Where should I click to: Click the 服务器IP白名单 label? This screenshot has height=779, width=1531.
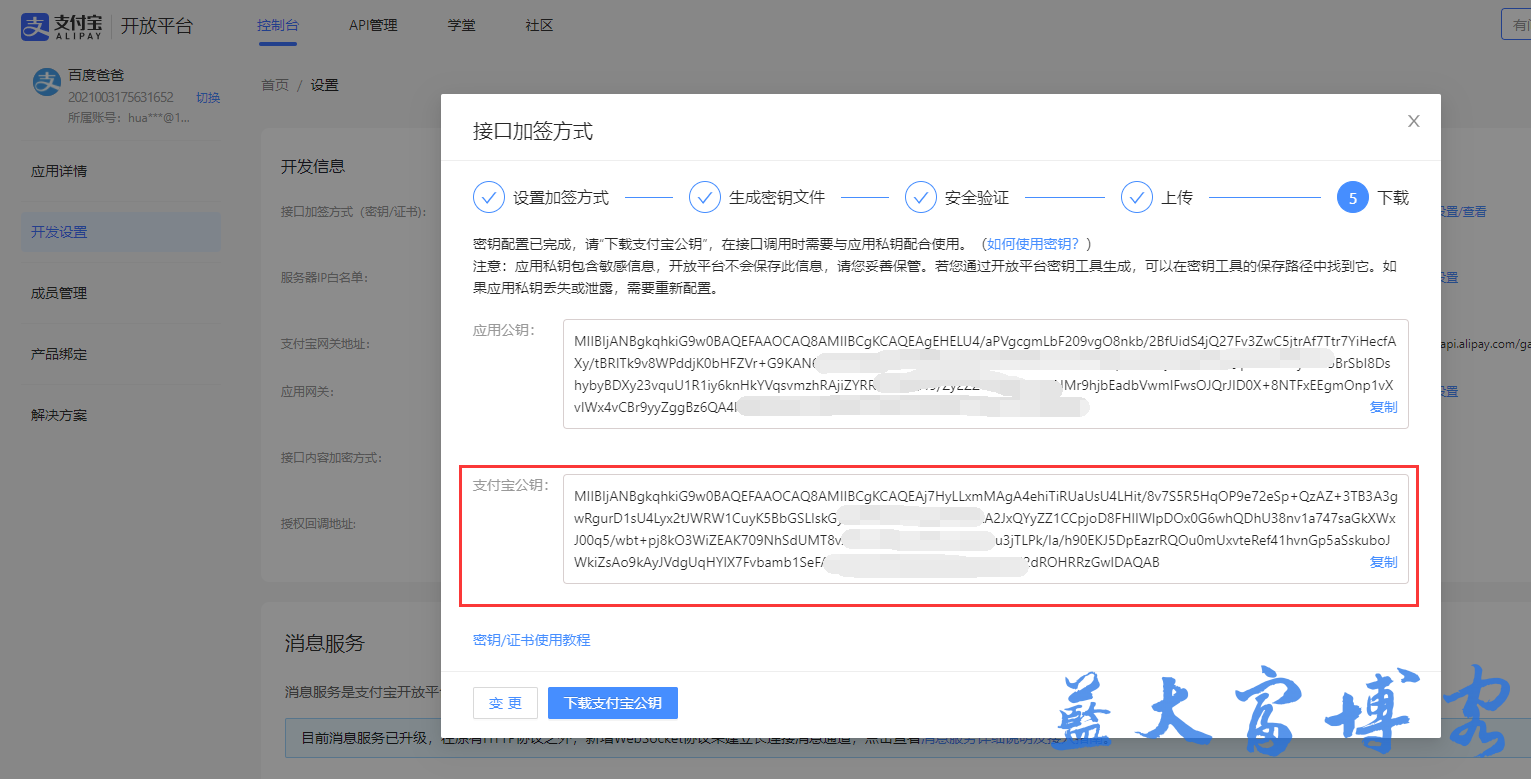[x=325, y=277]
